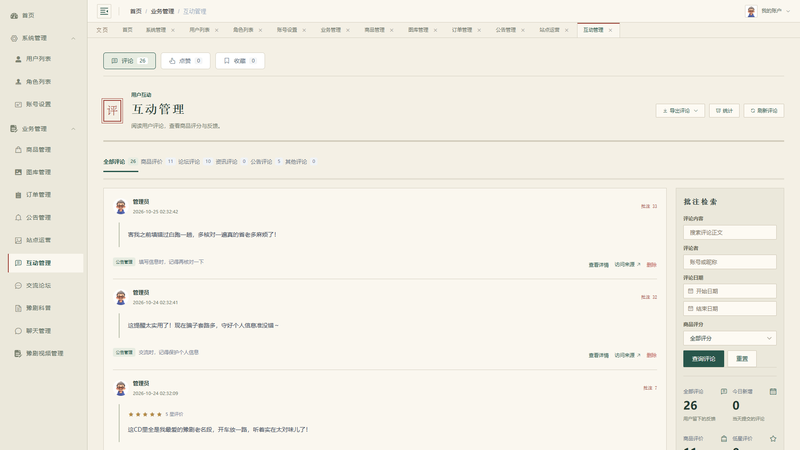Screen dimensions: 800x450
Task: Open the 全部评分 rating dropdown
Action: (x=730, y=338)
